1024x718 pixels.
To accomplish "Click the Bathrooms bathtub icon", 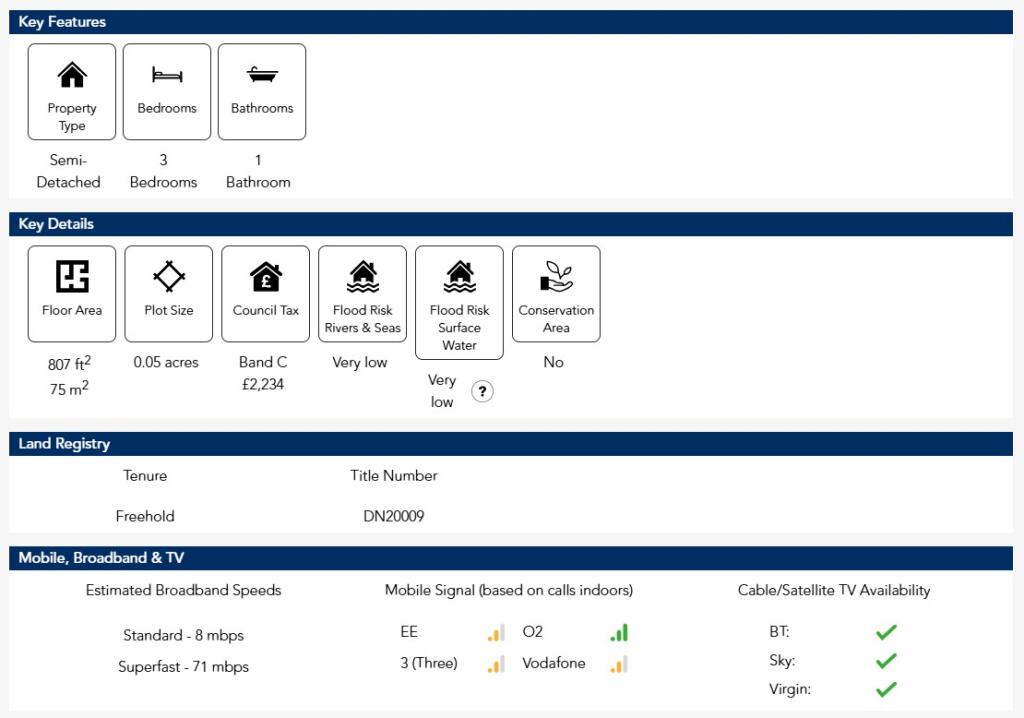I will click(262, 75).
